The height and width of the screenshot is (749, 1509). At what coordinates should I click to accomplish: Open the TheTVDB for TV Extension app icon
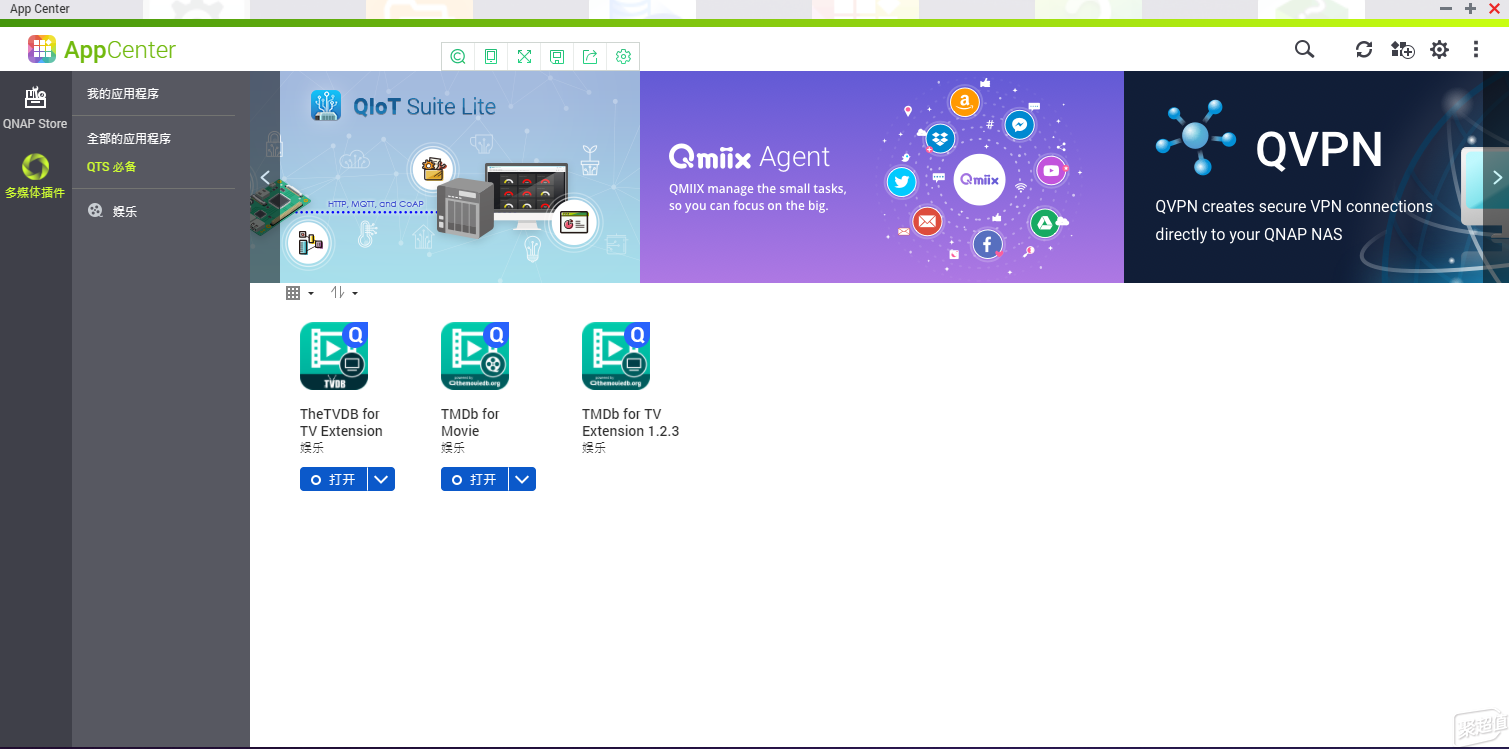(x=334, y=356)
